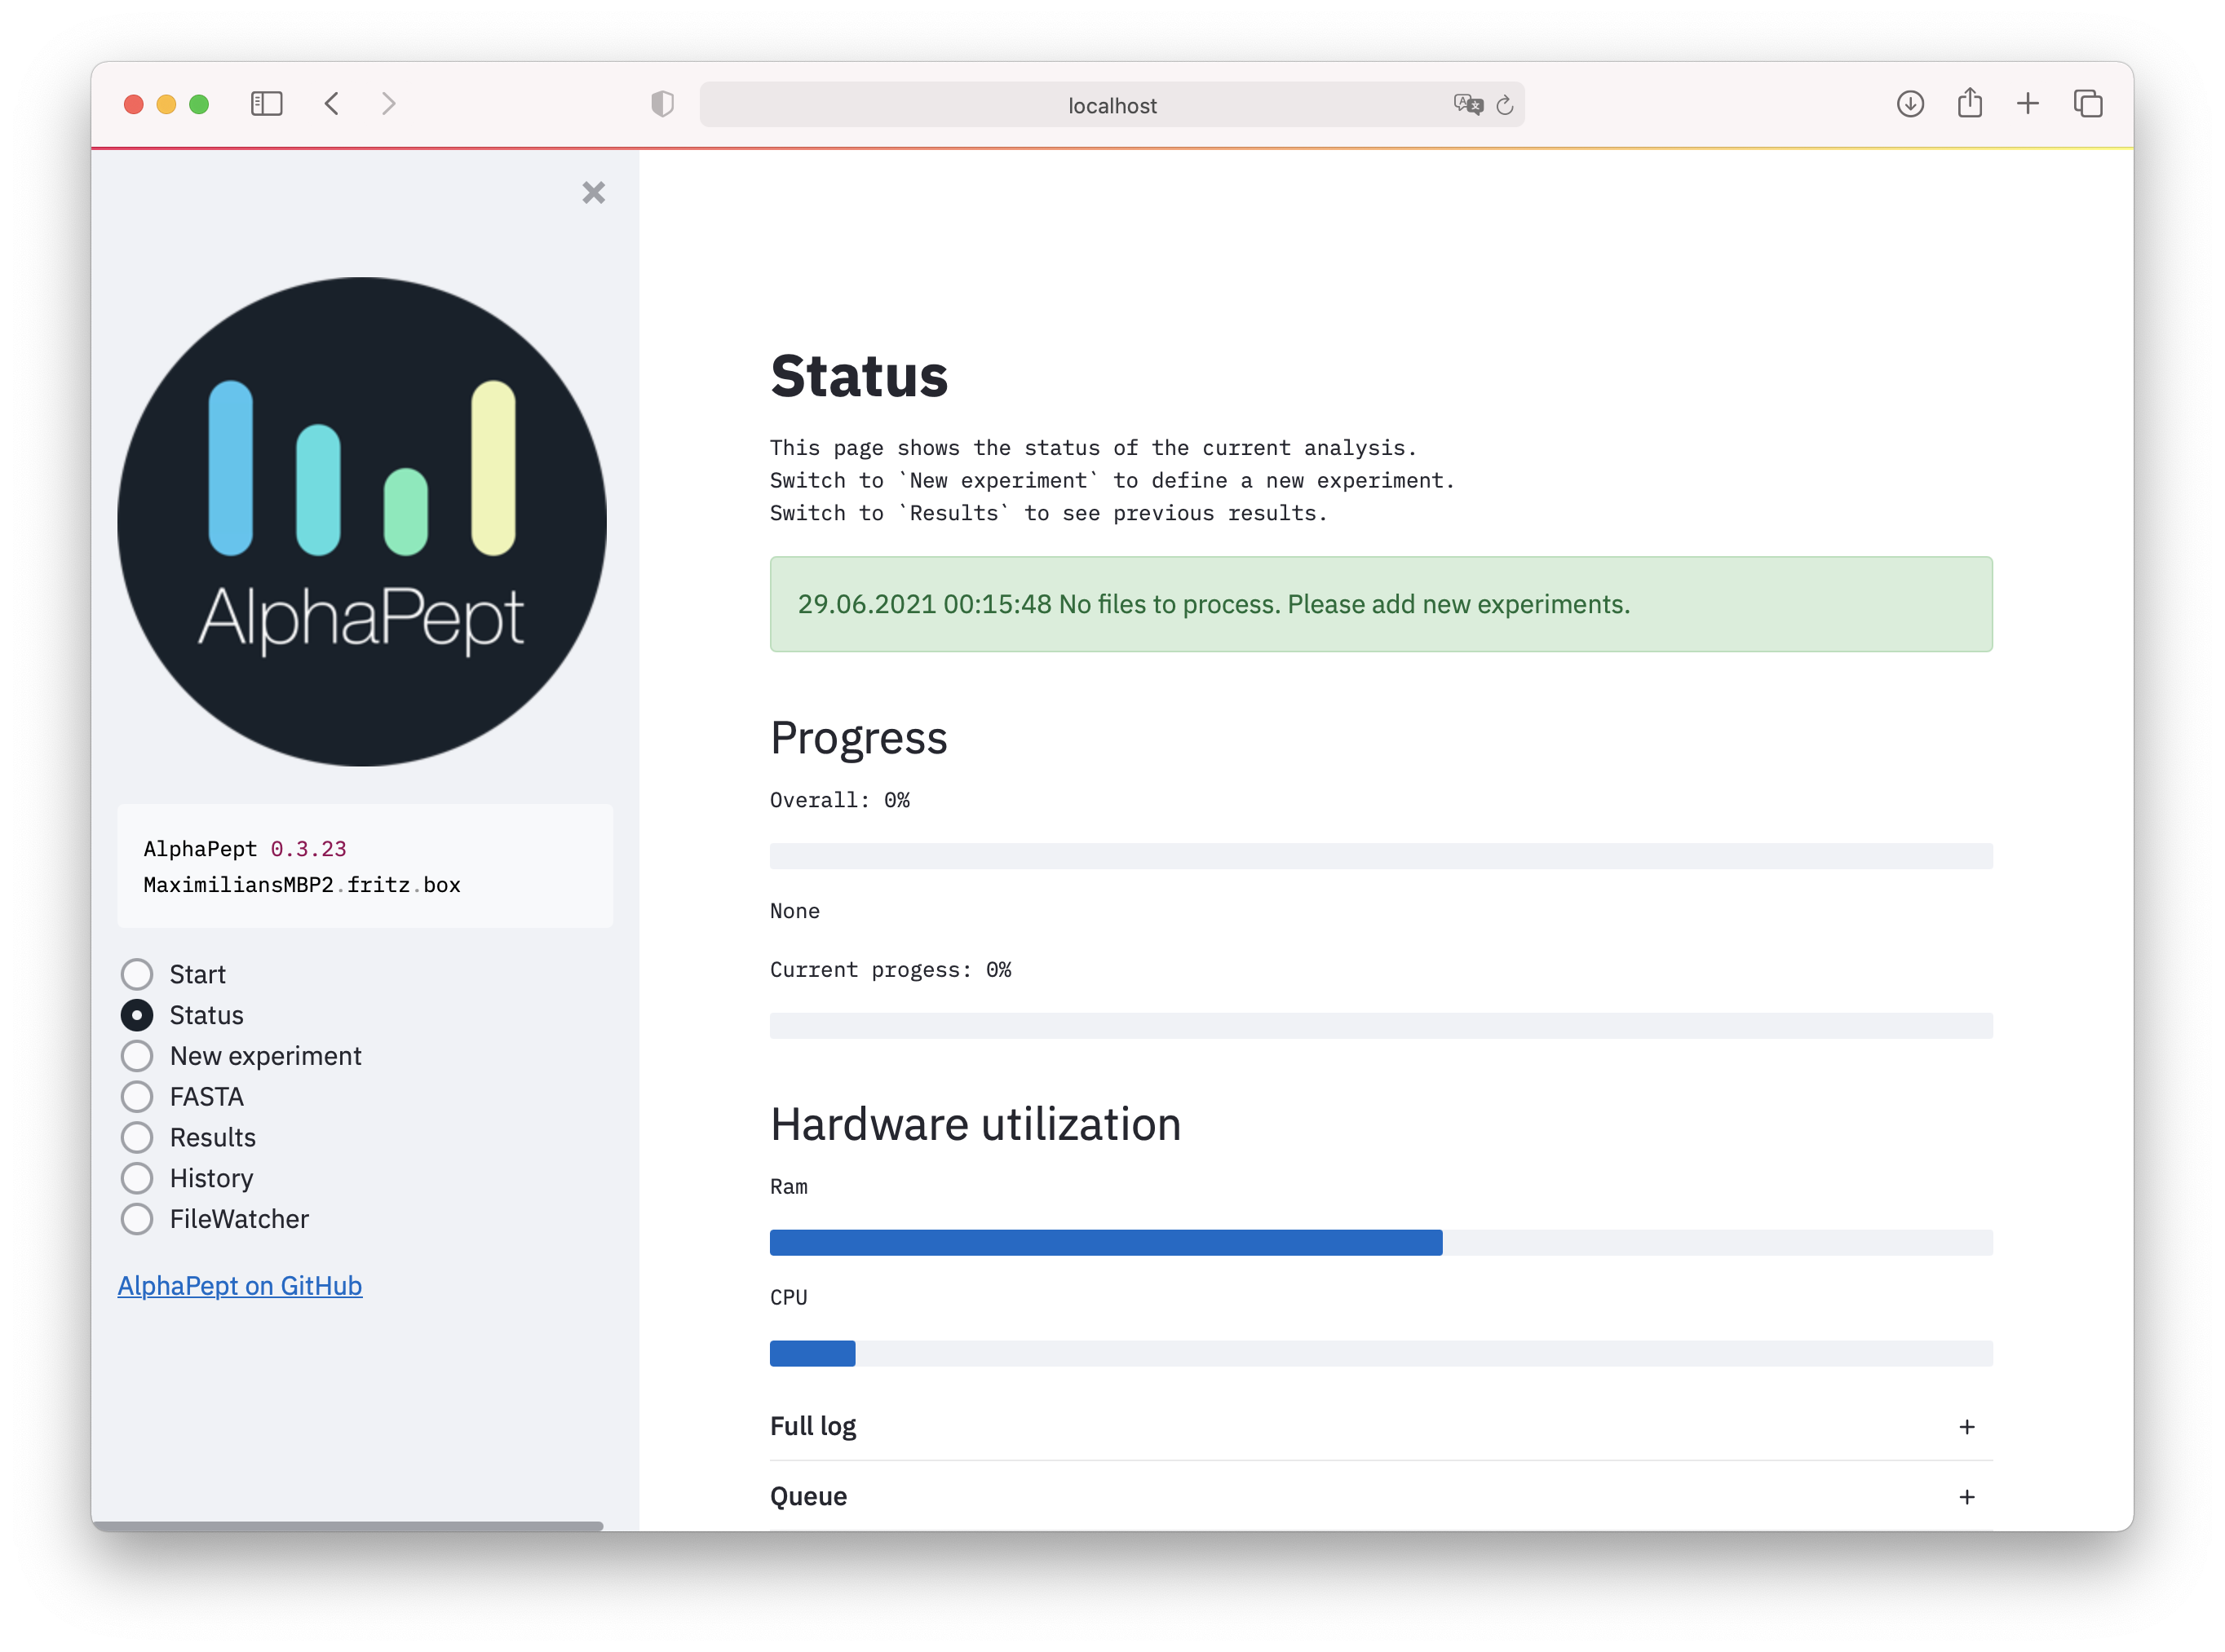Click the translate page icon
2225x1652 pixels.
coord(1467,104)
